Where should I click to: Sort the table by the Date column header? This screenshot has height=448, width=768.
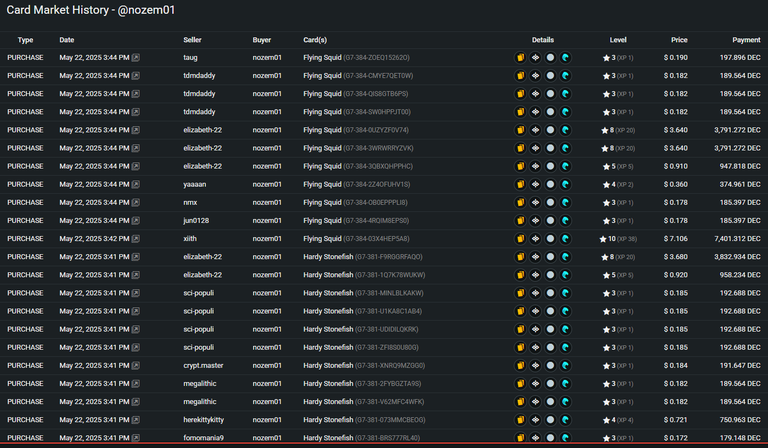point(67,40)
